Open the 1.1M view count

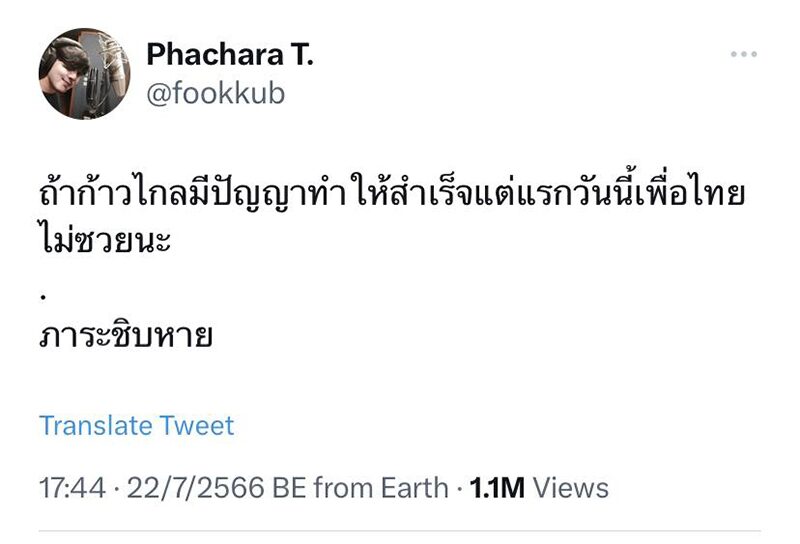497,487
